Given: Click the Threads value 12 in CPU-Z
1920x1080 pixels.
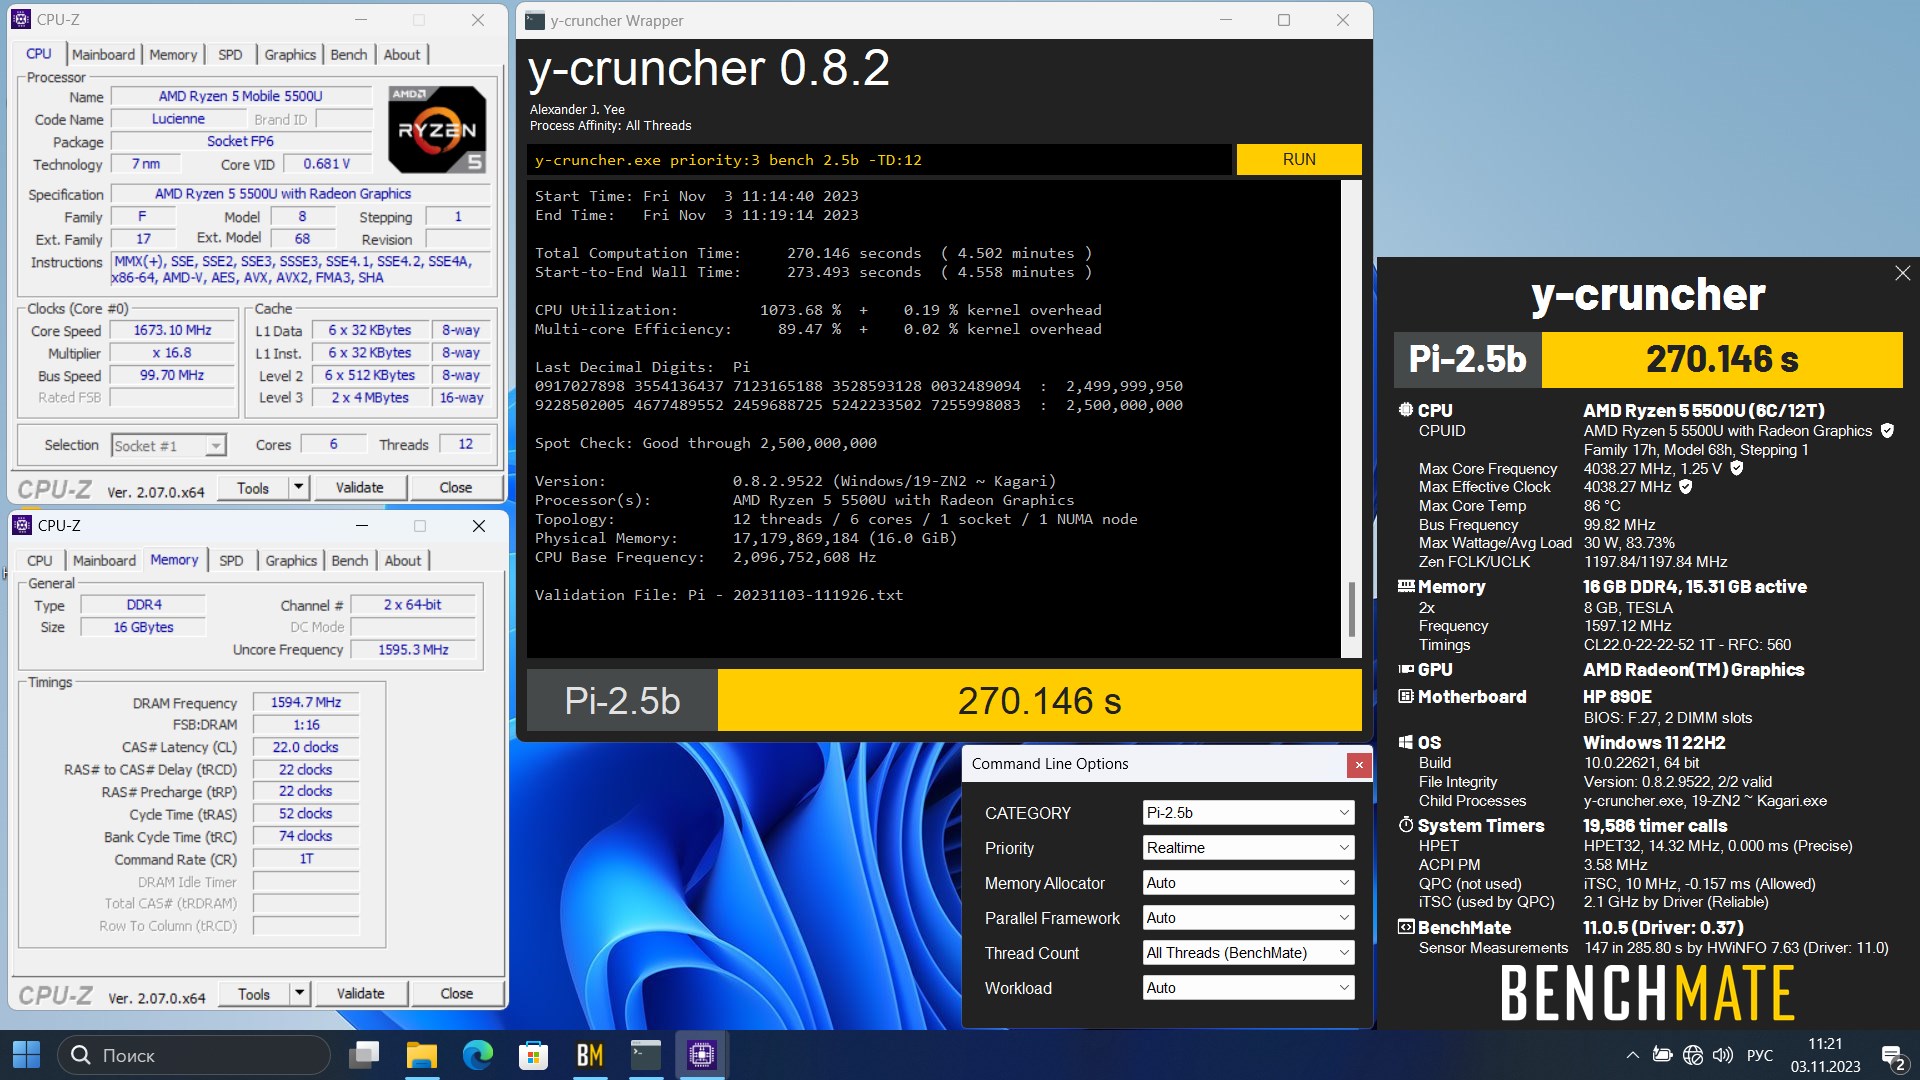Looking at the screenshot, I should [465, 445].
